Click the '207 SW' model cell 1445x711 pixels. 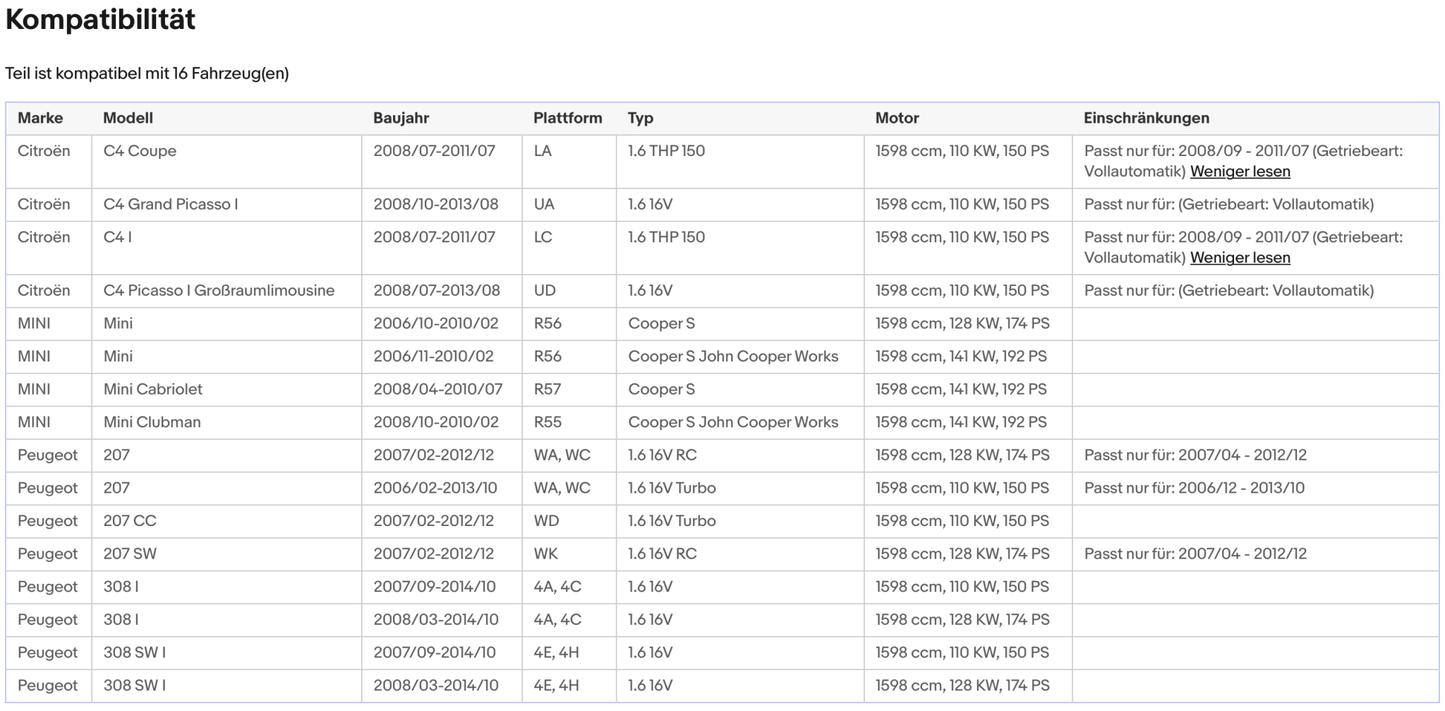(131, 553)
